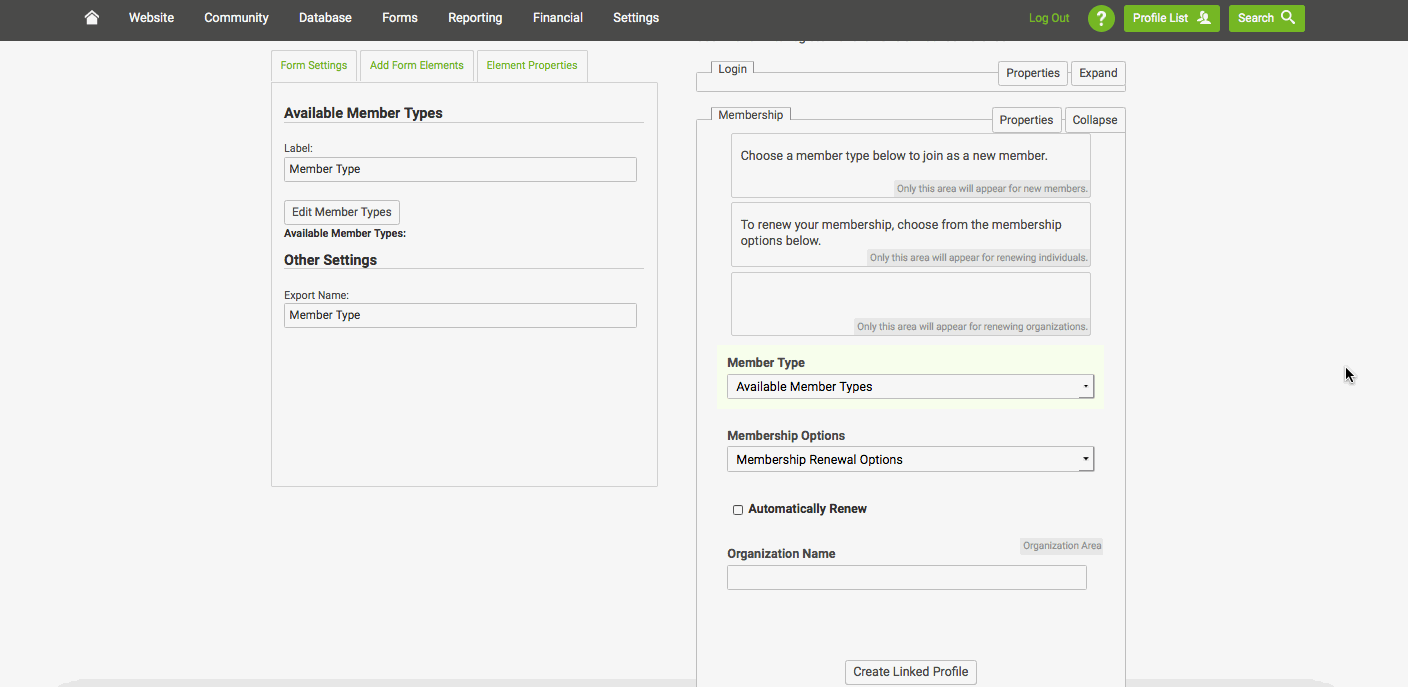Switch to the Form Settings tab
The width and height of the screenshot is (1408, 687).
pyautogui.click(x=314, y=66)
